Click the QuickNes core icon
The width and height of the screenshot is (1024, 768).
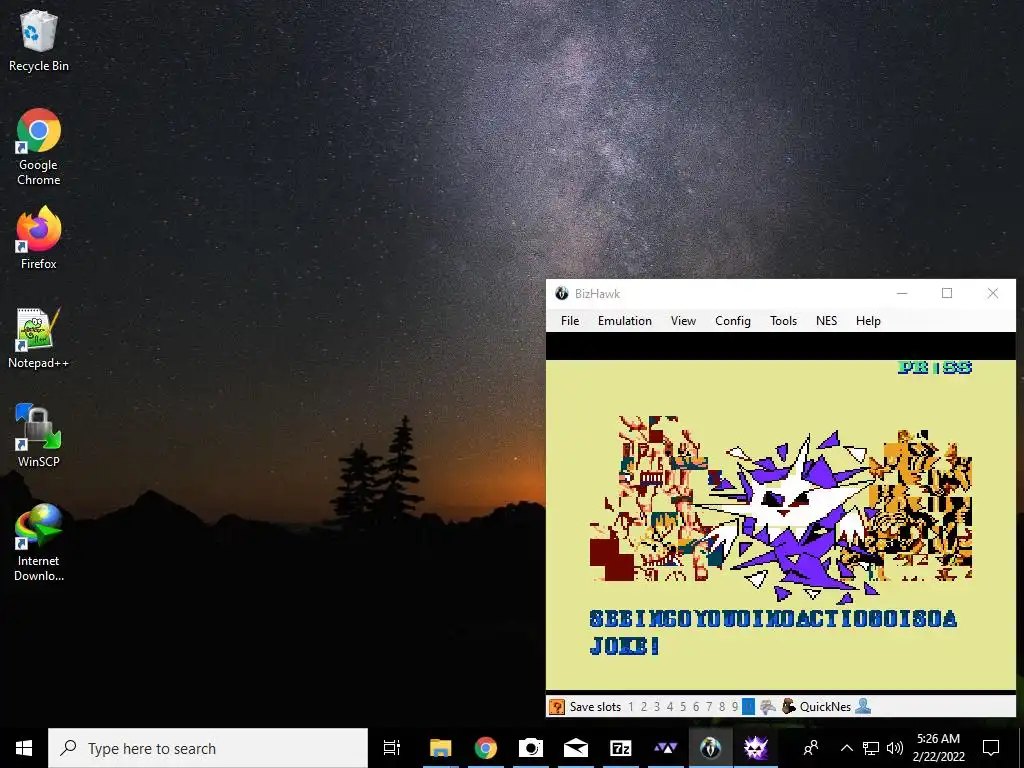789,707
